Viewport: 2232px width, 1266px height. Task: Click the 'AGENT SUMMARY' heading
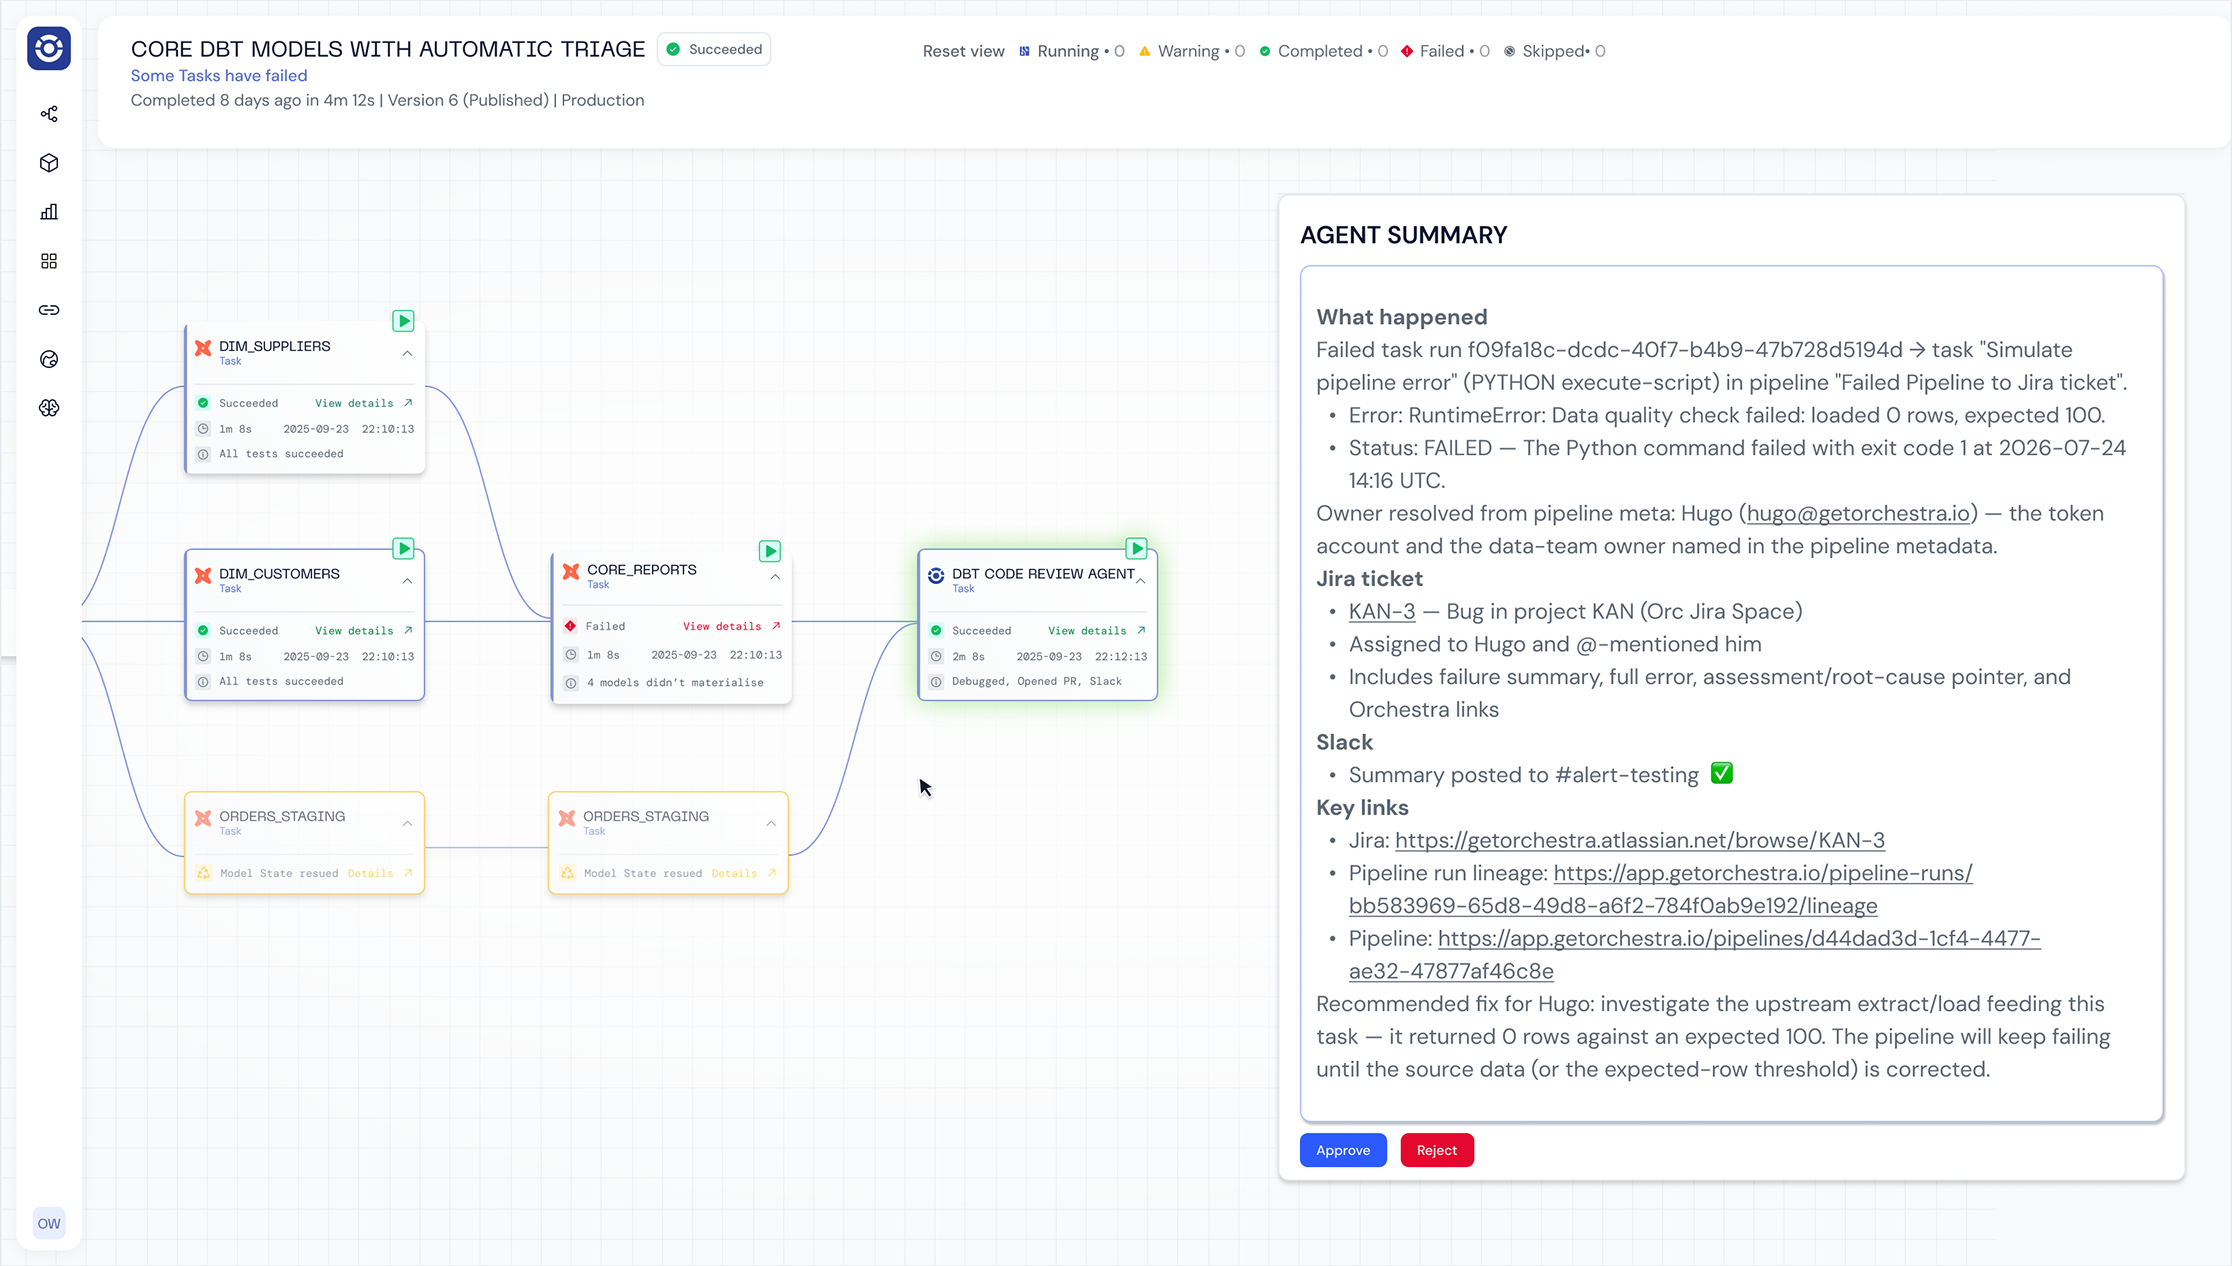point(1404,235)
